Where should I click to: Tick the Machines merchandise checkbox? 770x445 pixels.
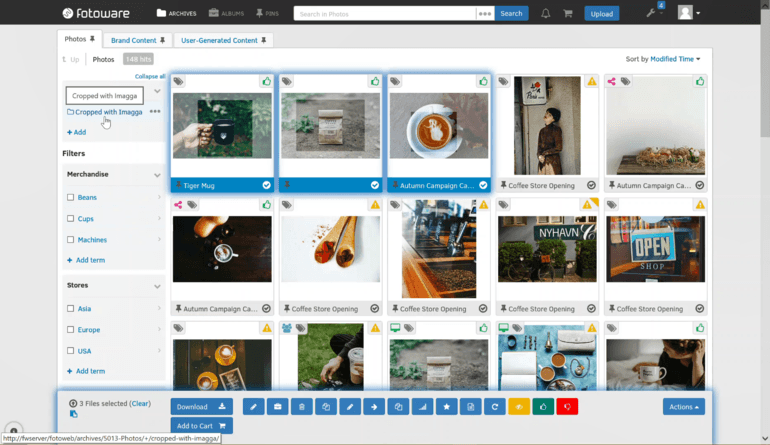[x=71, y=240]
